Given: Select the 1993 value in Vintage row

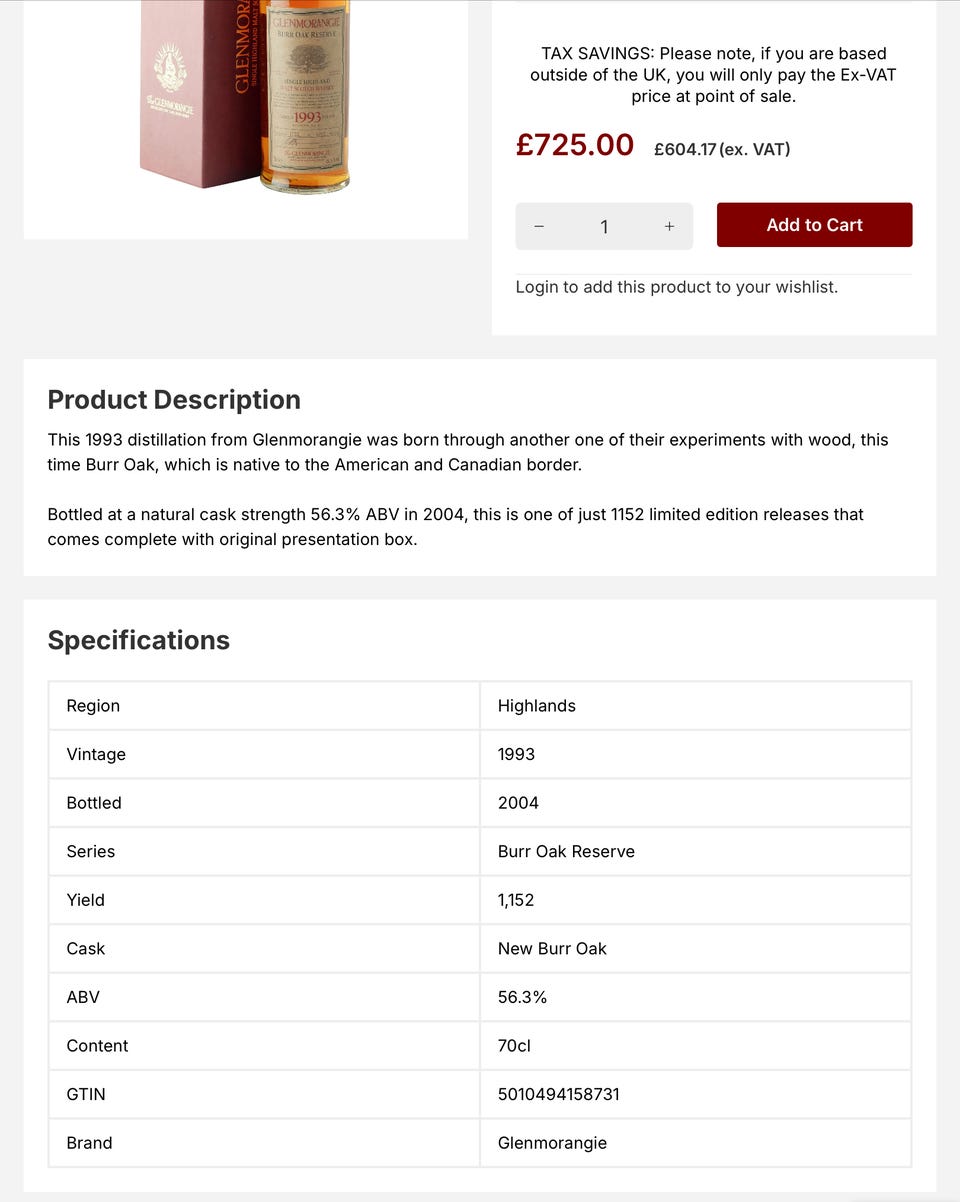Looking at the screenshot, I should tap(516, 754).
